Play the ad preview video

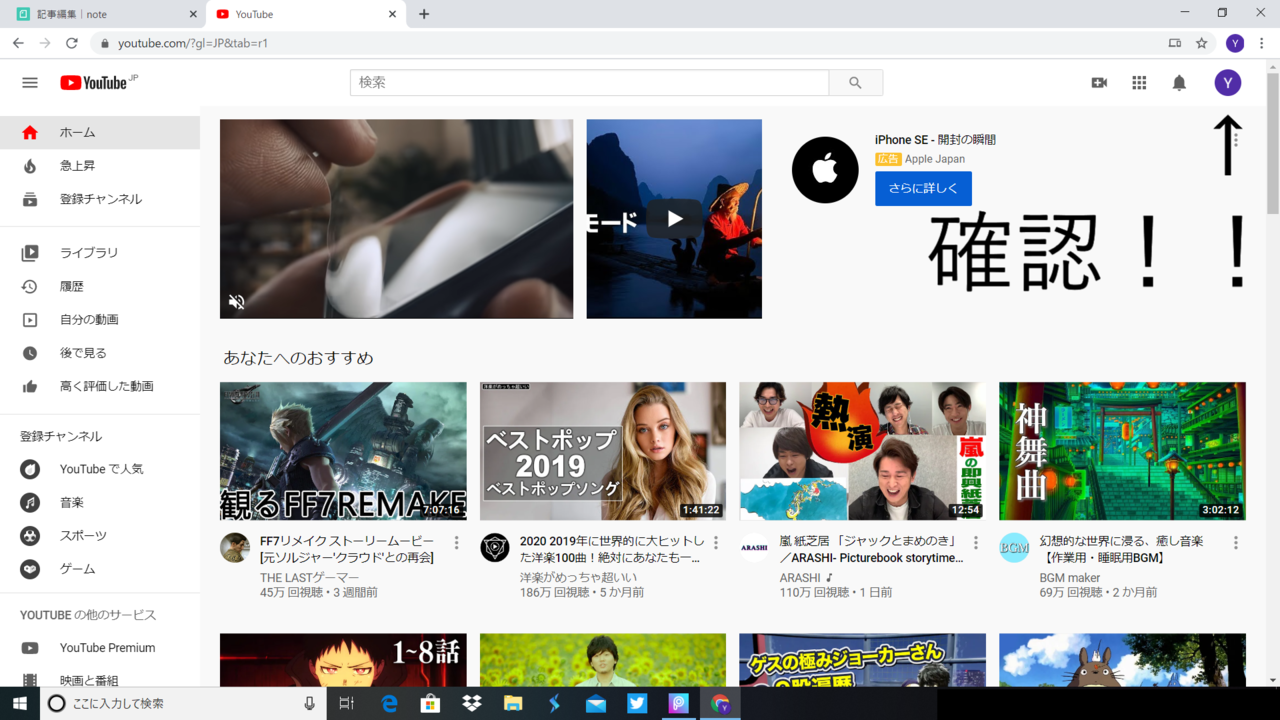[674, 219]
